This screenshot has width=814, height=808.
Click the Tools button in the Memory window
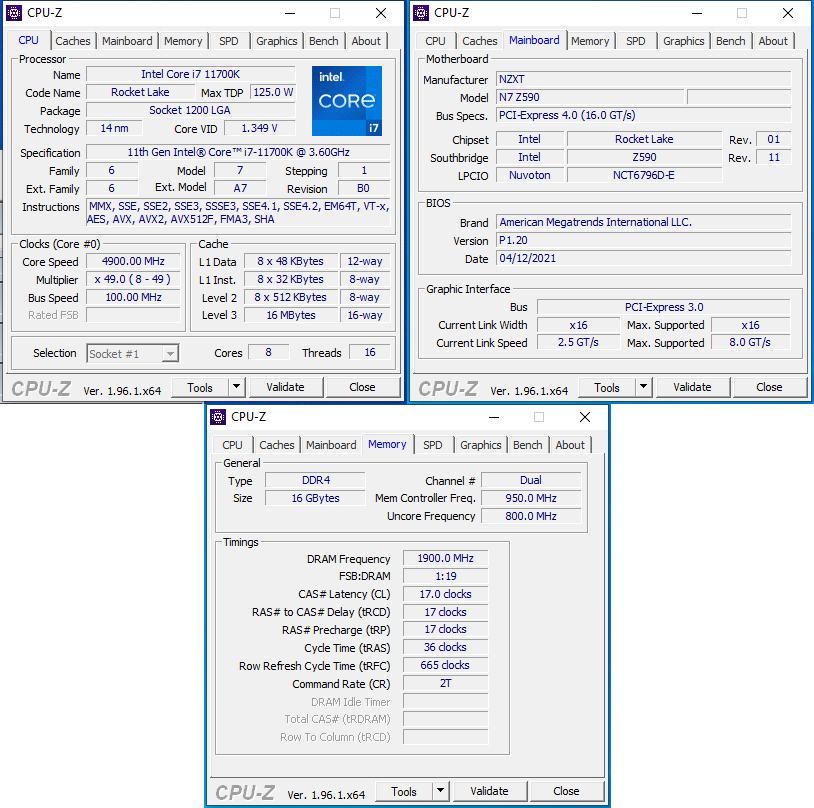tap(404, 791)
